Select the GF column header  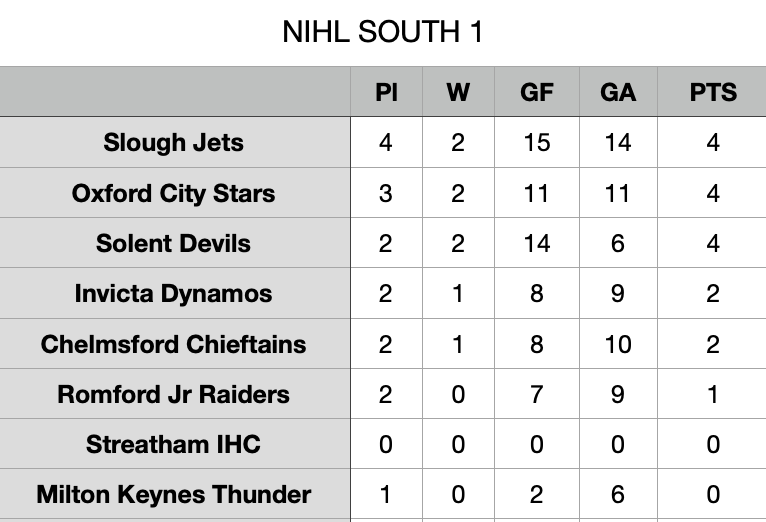coord(537,93)
